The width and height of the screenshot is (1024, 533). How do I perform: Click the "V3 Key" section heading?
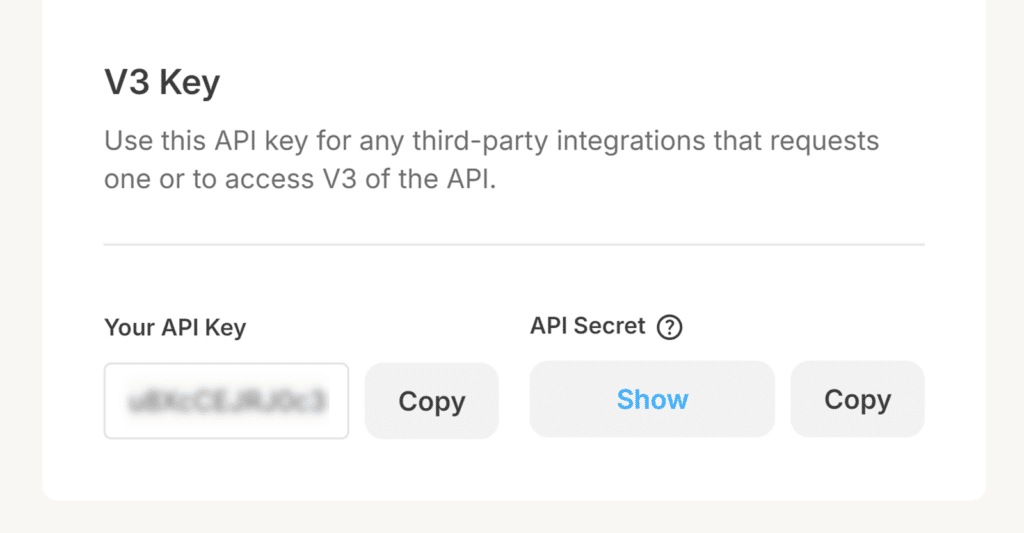tap(162, 83)
